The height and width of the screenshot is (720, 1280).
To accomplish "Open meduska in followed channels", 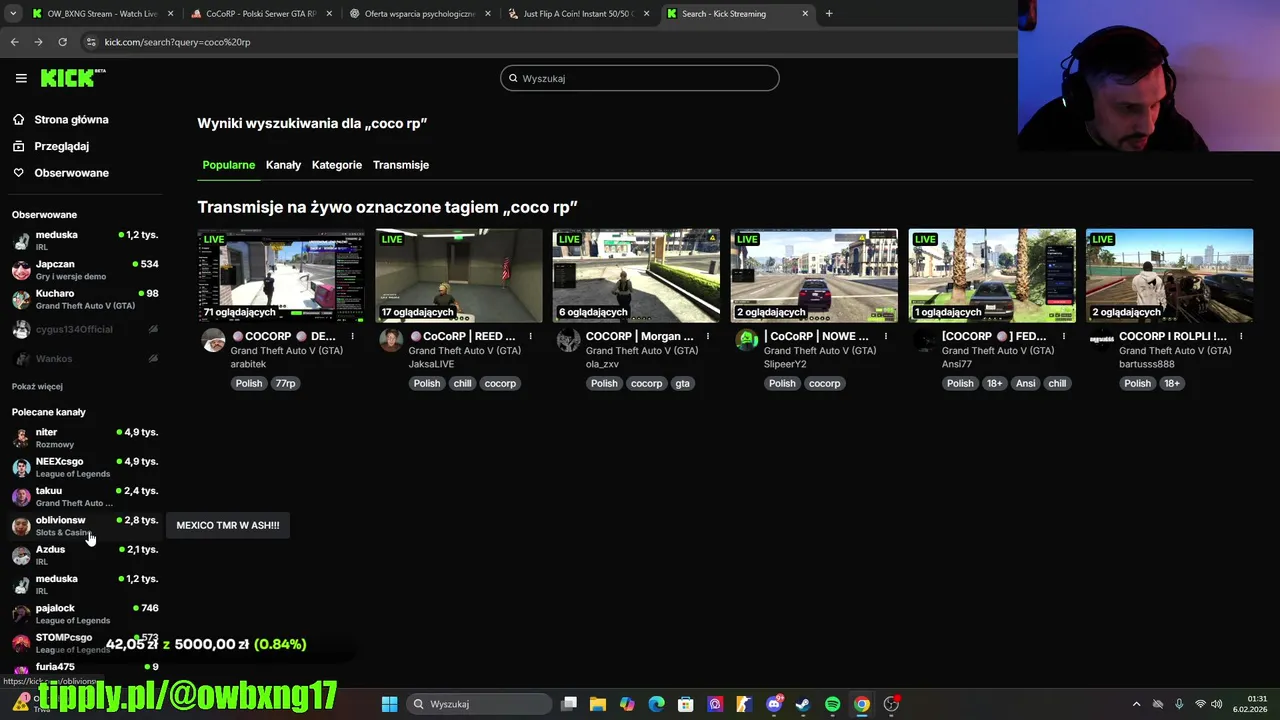I will (x=85, y=240).
